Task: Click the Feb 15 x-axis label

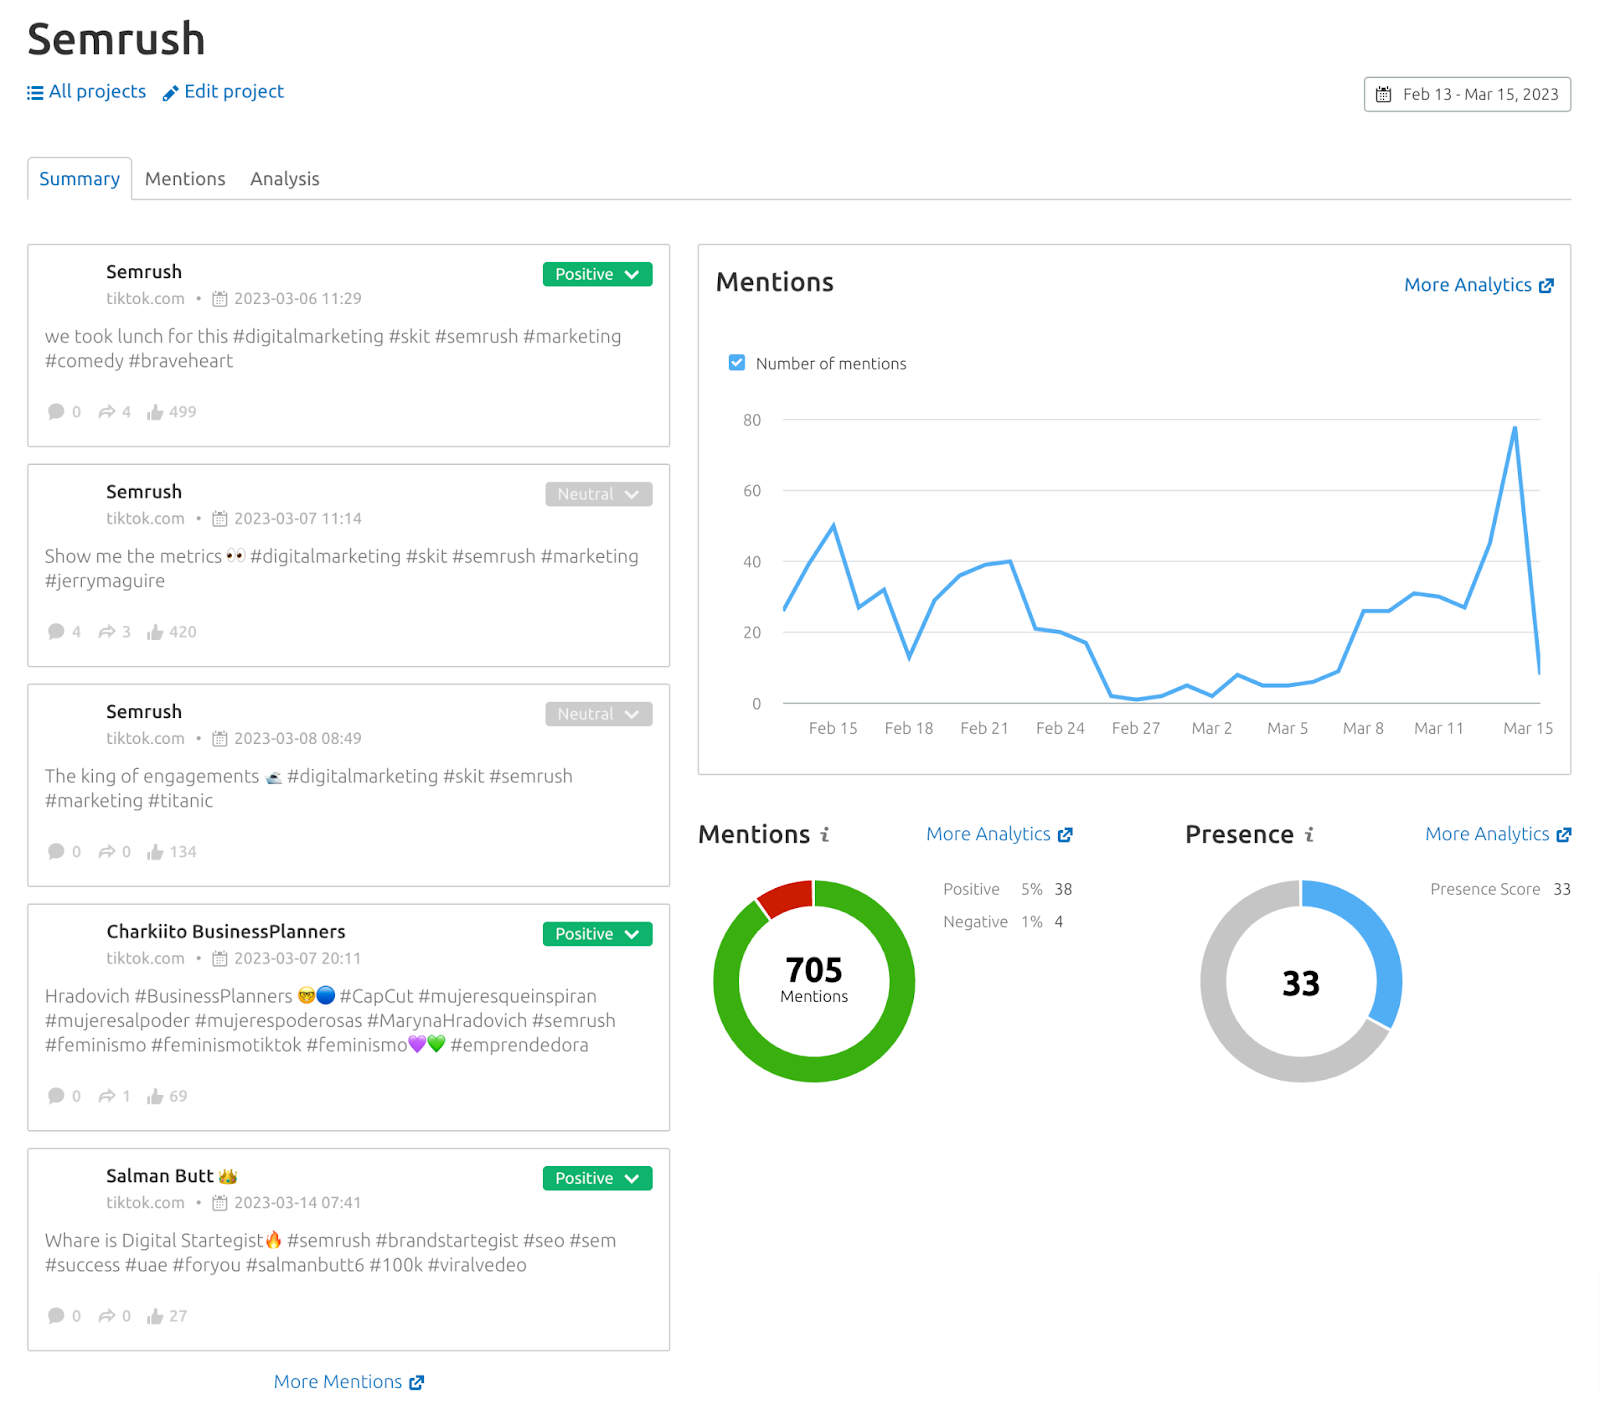Action: click(x=833, y=728)
